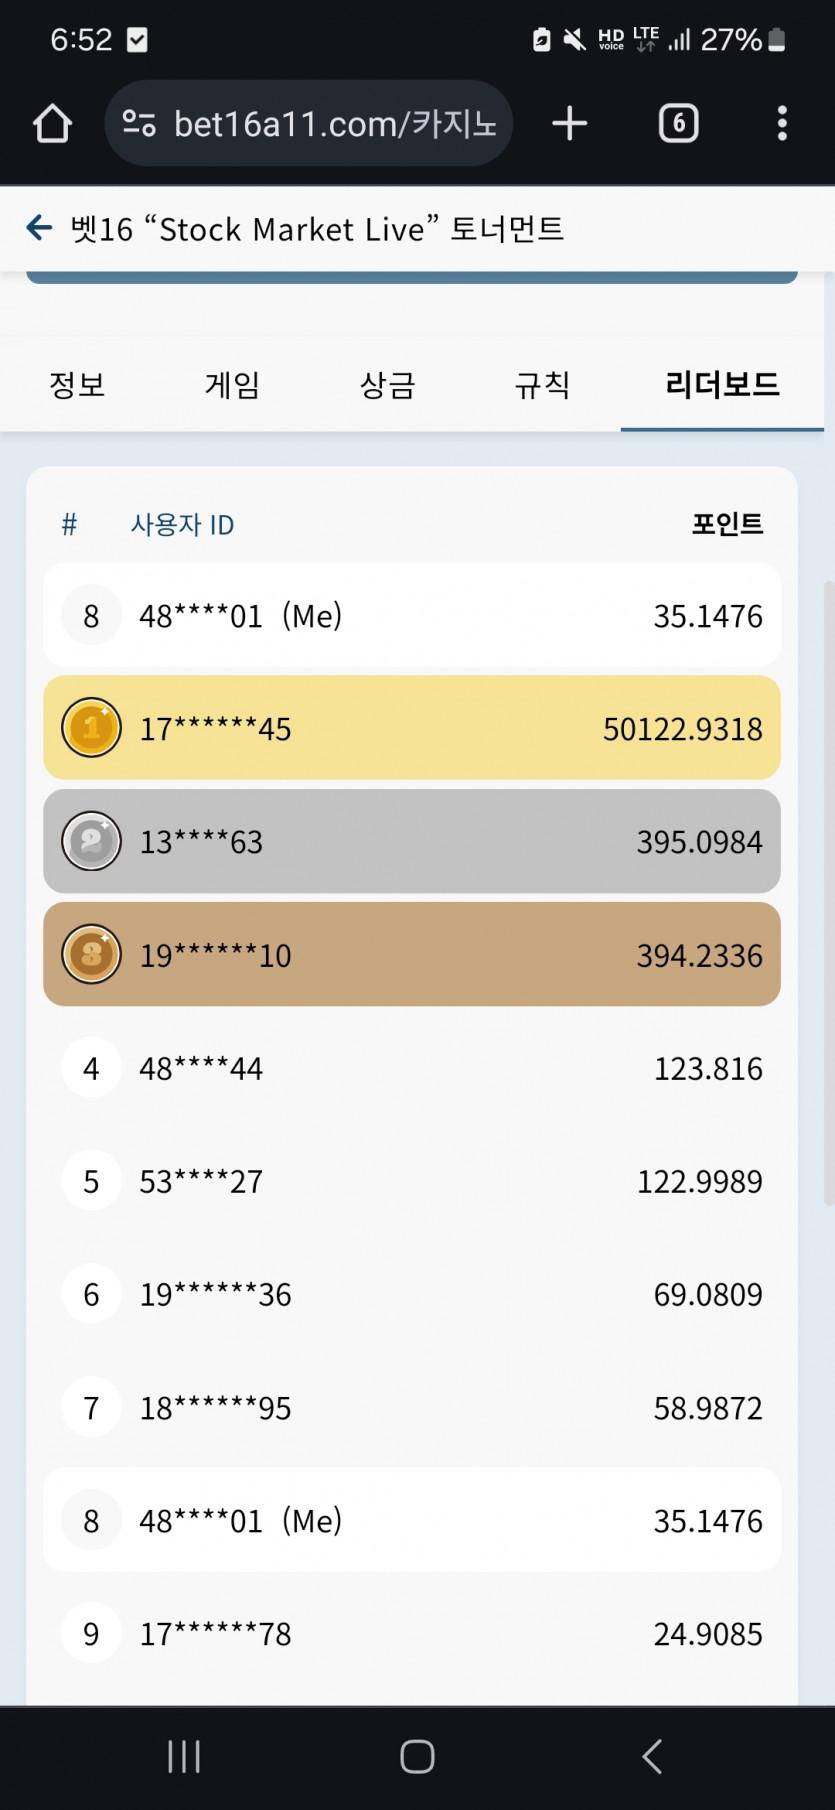Screen dimensions: 835x1810
Task: Switch to the 게임 tab
Action: (x=232, y=385)
